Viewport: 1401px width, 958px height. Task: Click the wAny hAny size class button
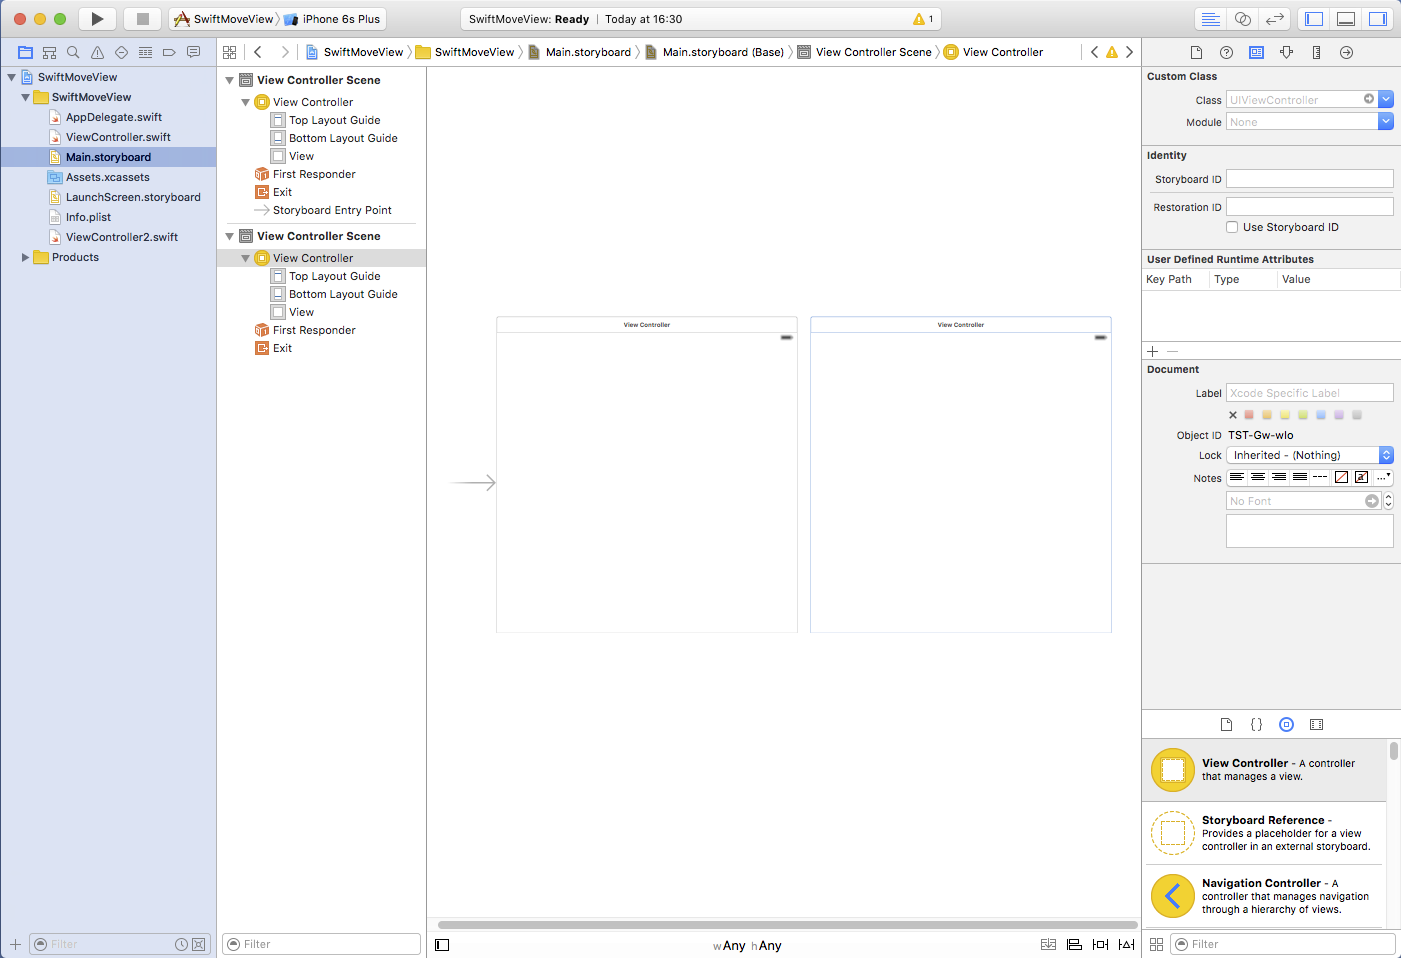pyautogui.click(x=747, y=945)
